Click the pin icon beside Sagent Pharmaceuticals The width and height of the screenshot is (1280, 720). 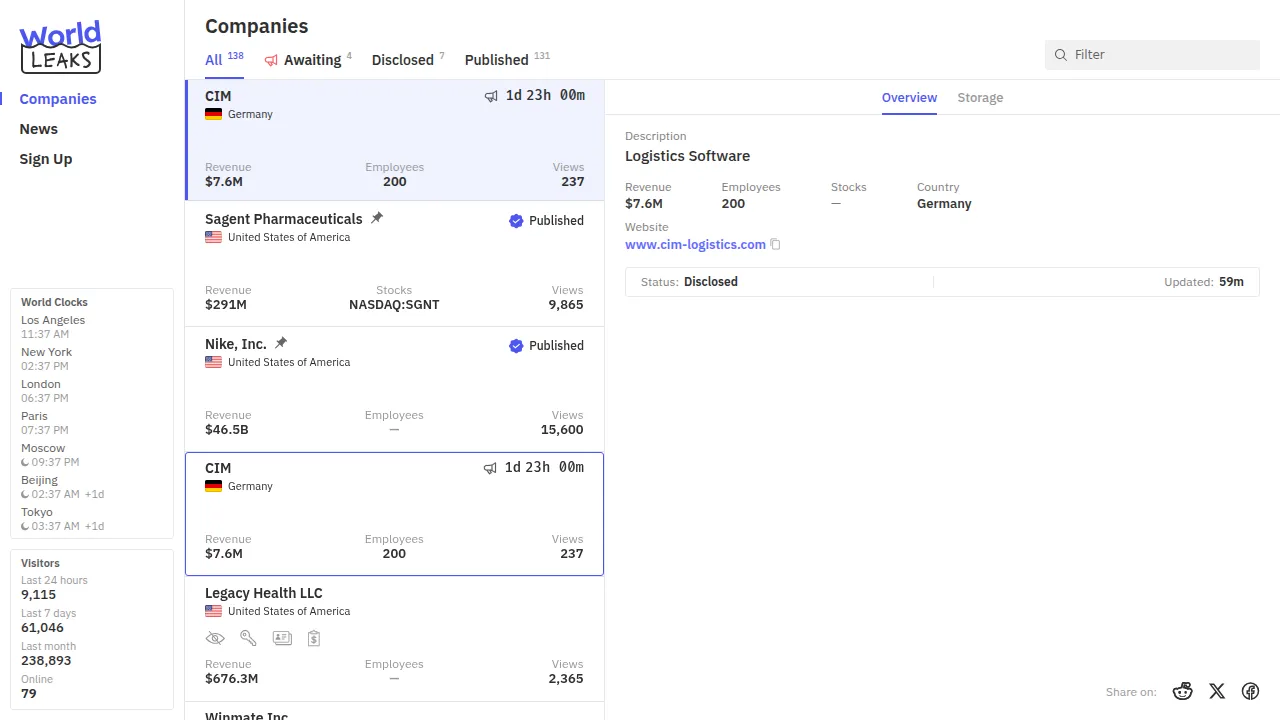pos(377,218)
